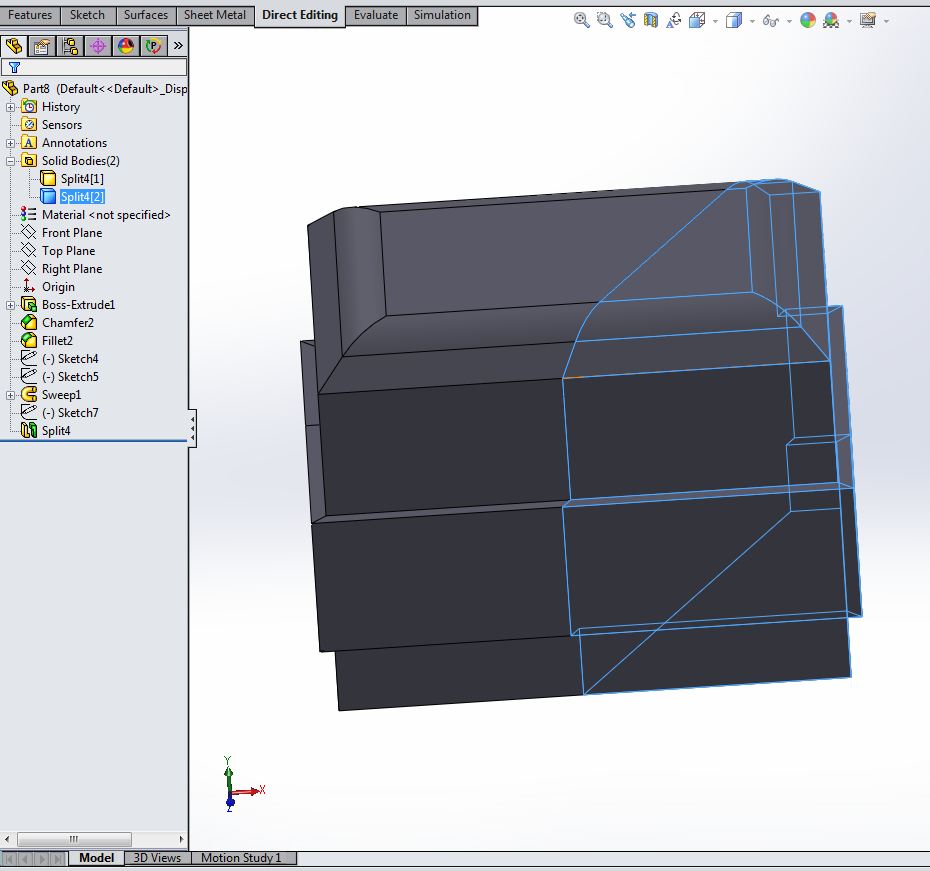Open the ConfigurationManager tab icon

[70, 46]
